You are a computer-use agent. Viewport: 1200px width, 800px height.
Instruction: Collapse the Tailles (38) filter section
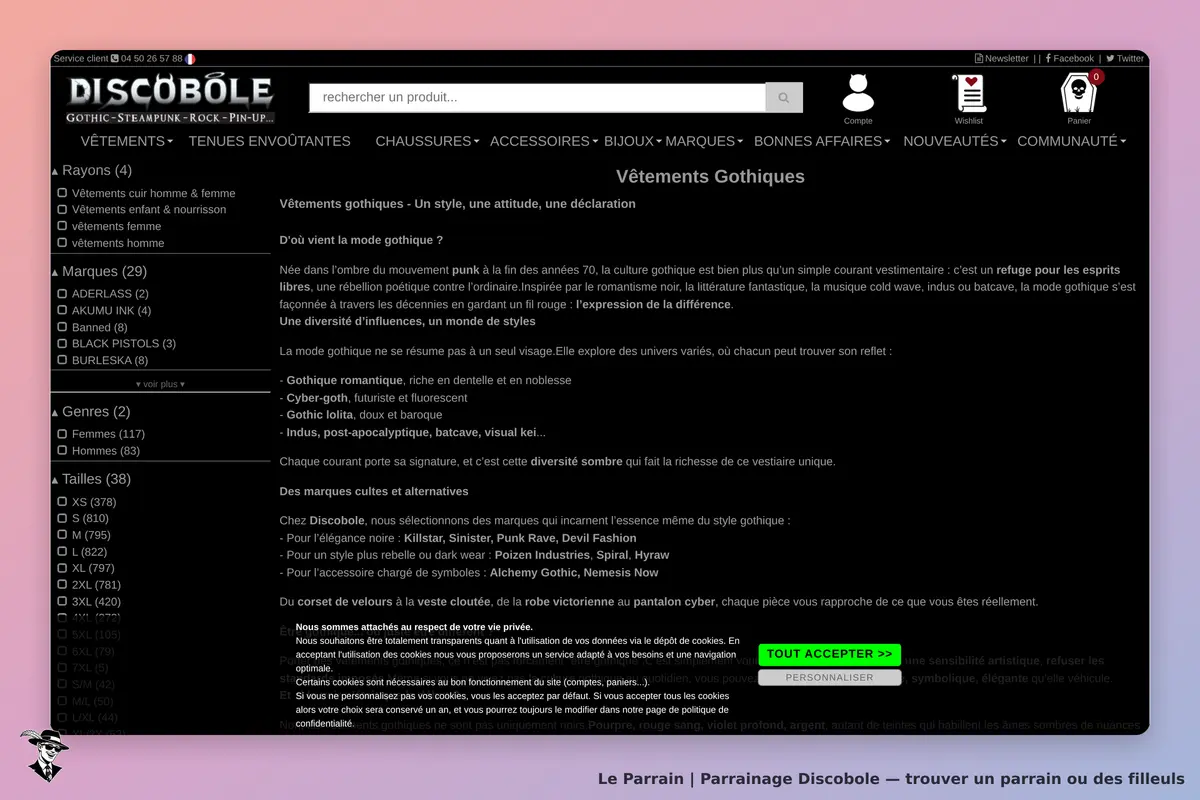point(91,479)
